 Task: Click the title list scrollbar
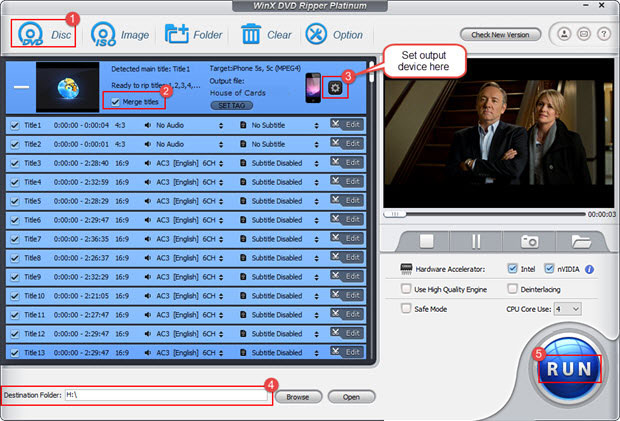click(x=371, y=72)
